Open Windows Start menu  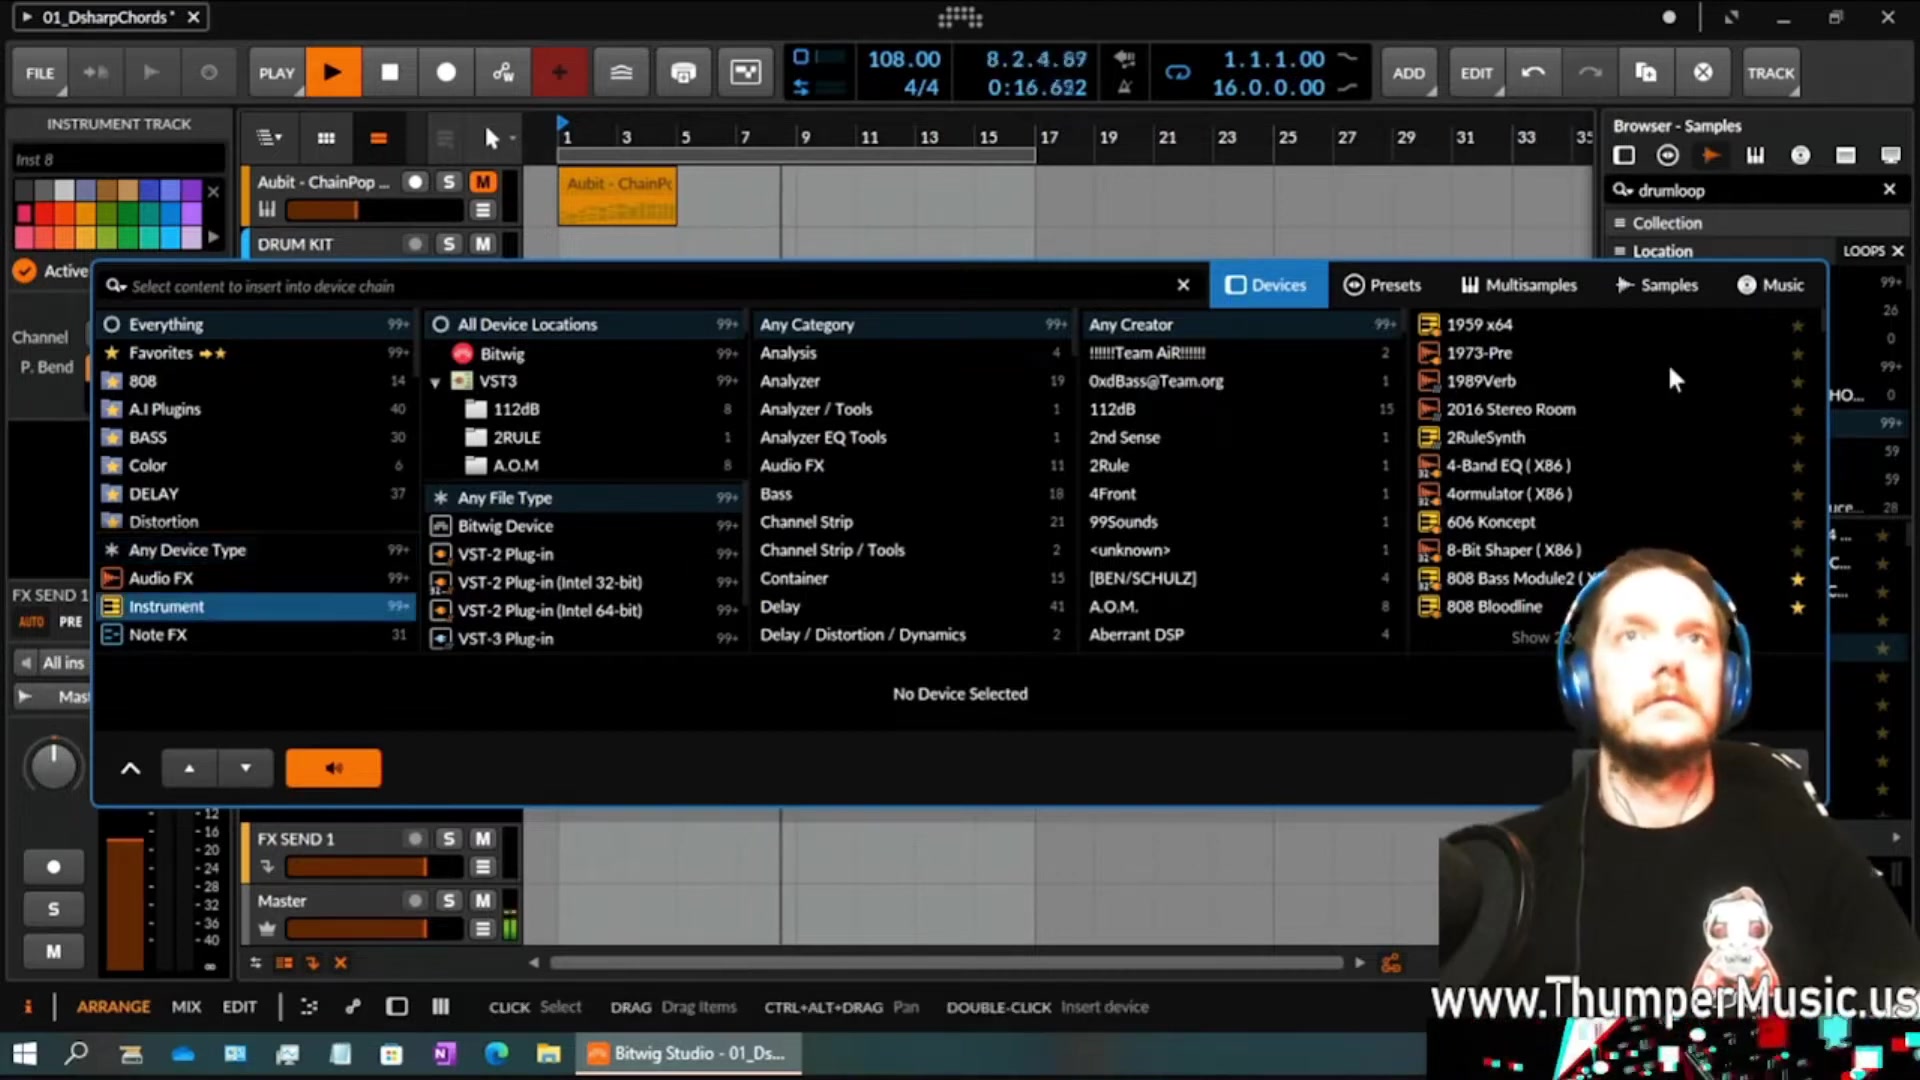25,1053
